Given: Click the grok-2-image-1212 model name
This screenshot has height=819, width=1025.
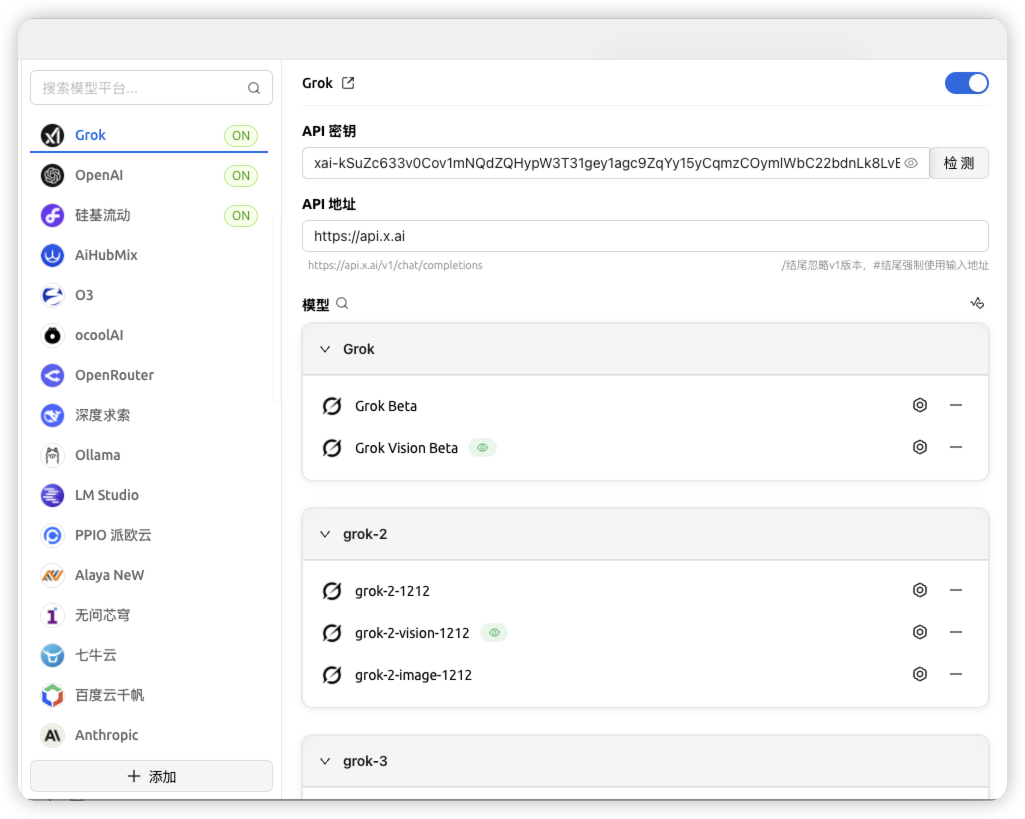Looking at the screenshot, I should click(x=413, y=675).
